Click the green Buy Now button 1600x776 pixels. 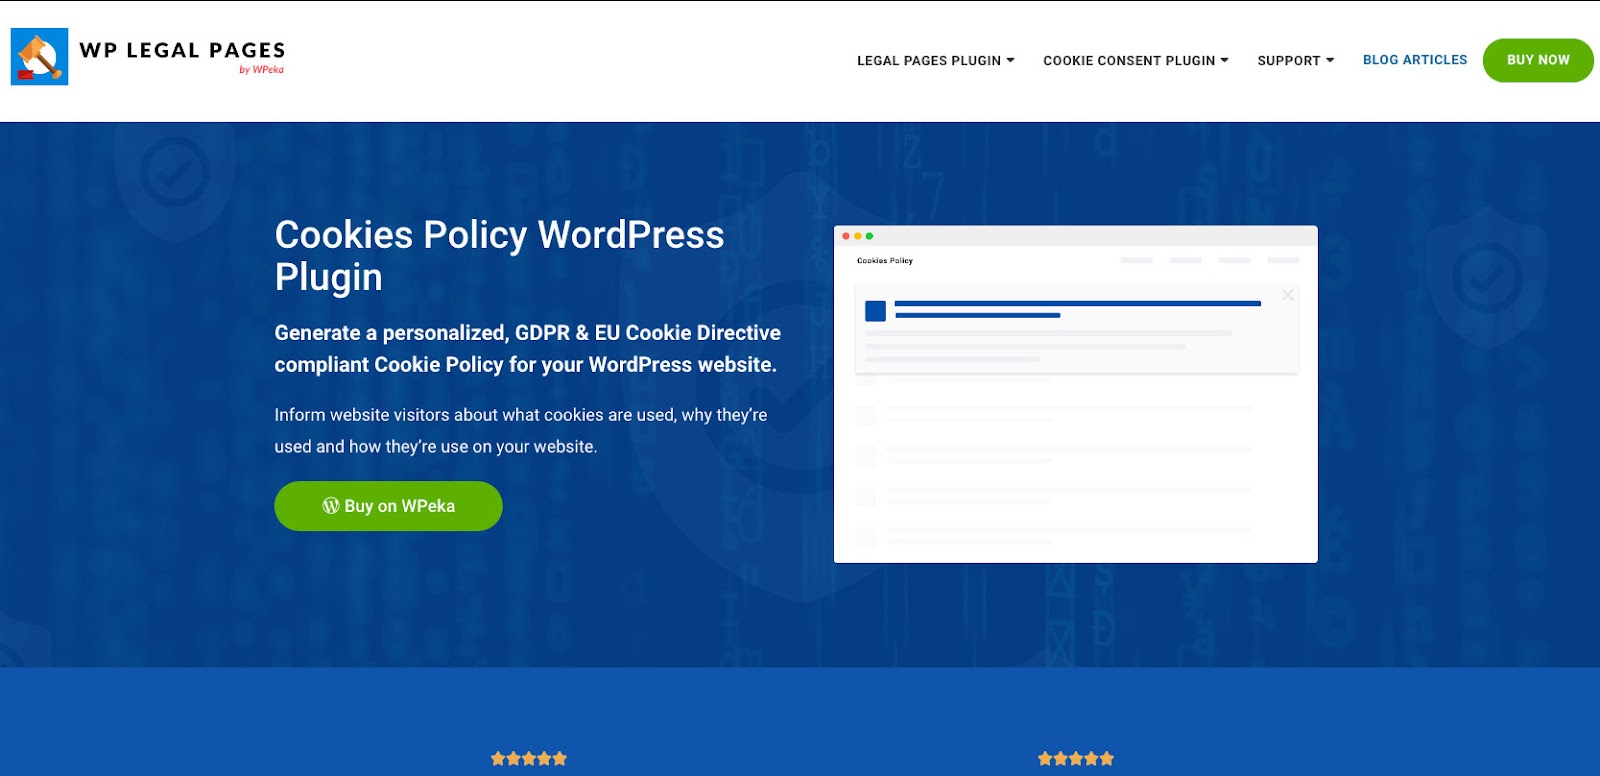pyautogui.click(x=1538, y=60)
